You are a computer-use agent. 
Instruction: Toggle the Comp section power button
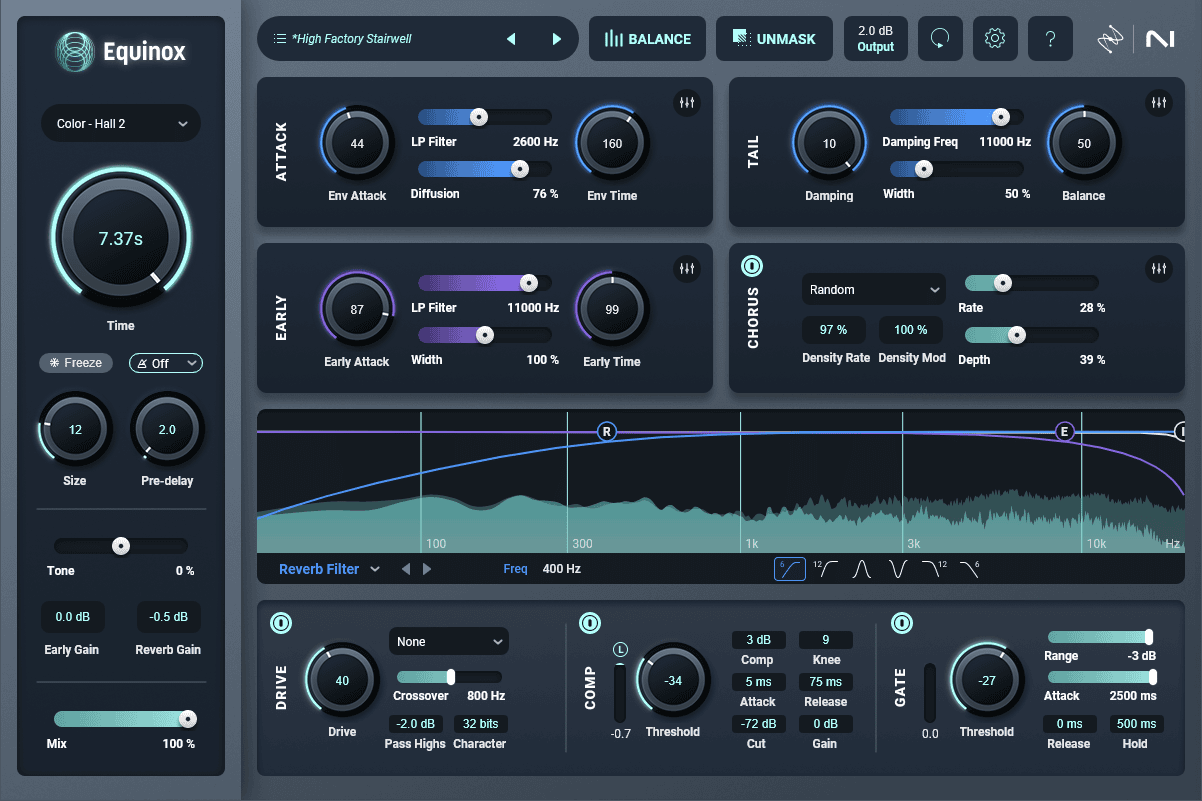590,623
